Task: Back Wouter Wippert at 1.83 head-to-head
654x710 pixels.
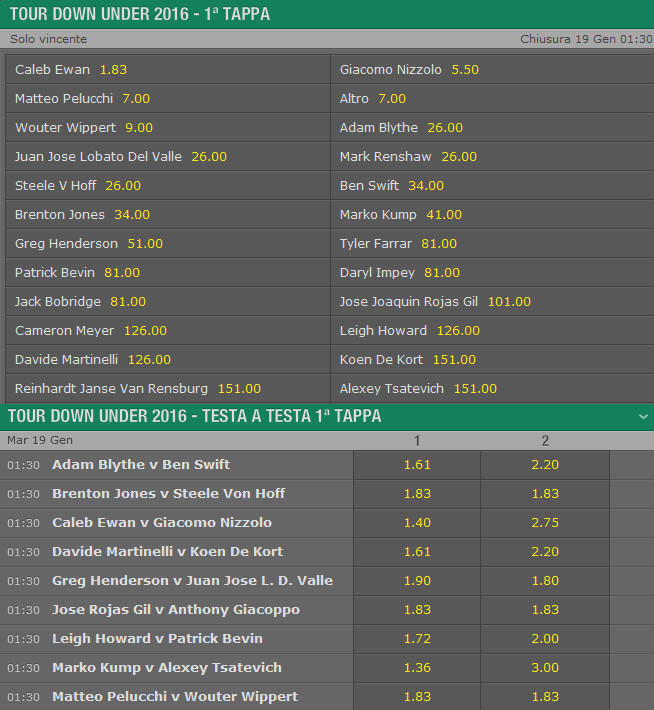Action: pos(545,696)
